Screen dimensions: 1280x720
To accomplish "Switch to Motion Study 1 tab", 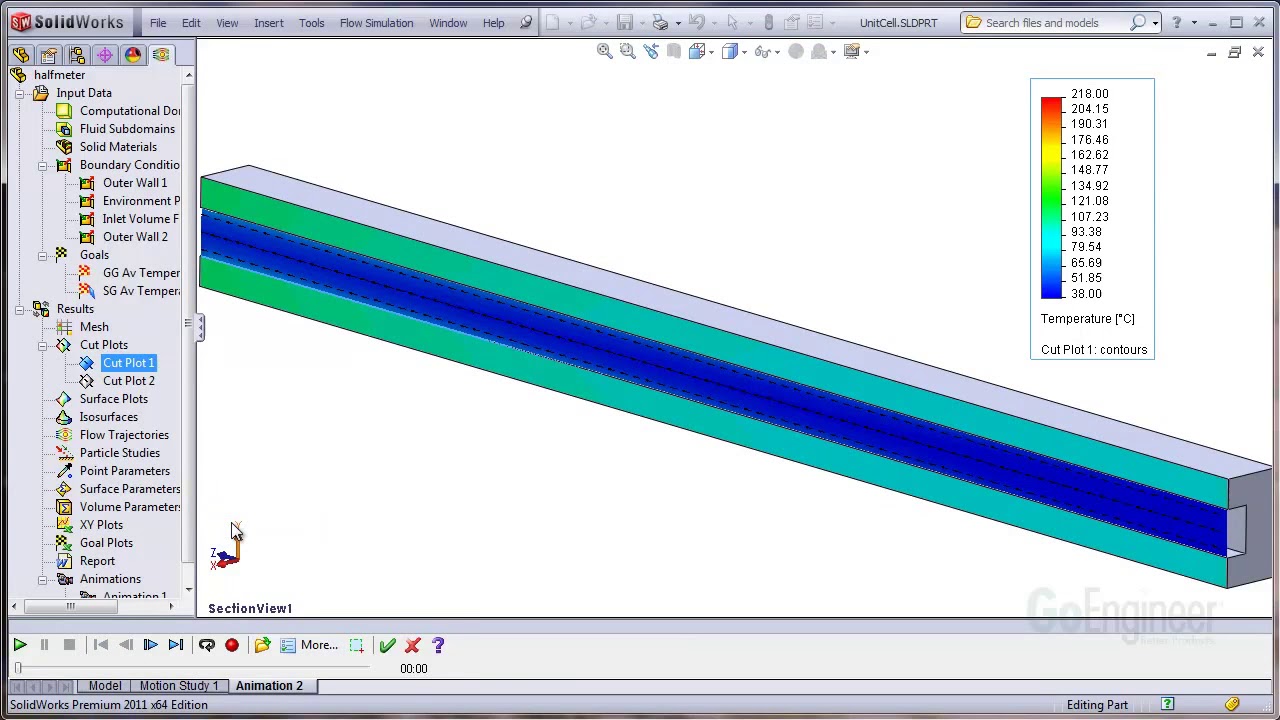I will (178, 686).
